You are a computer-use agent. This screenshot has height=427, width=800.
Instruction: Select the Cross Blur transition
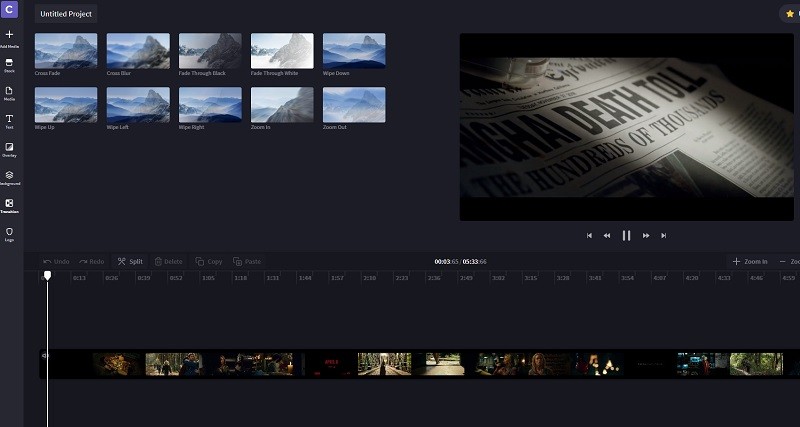click(x=138, y=51)
